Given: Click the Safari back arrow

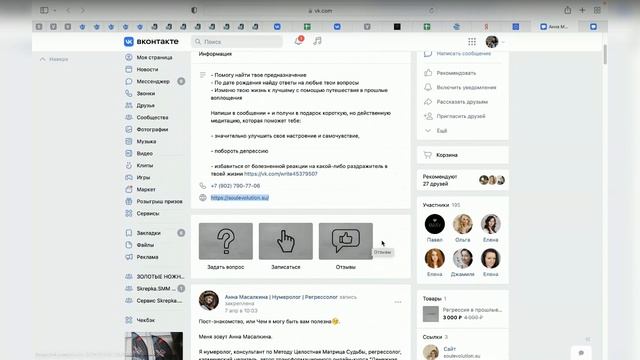Looking at the screenshot, I should [68, 10].
